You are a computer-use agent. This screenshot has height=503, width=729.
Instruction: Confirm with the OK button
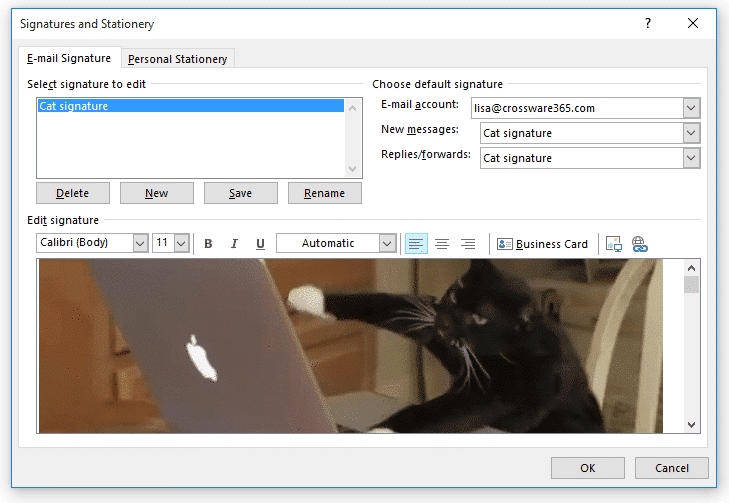(588, 468)
